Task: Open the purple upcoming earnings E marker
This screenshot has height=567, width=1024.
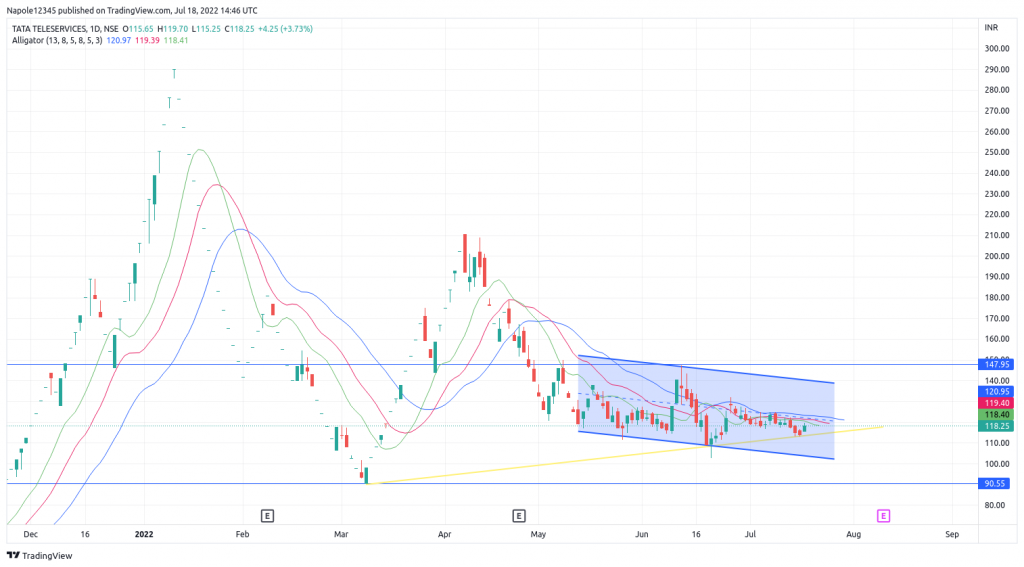Action: point(883,516)
